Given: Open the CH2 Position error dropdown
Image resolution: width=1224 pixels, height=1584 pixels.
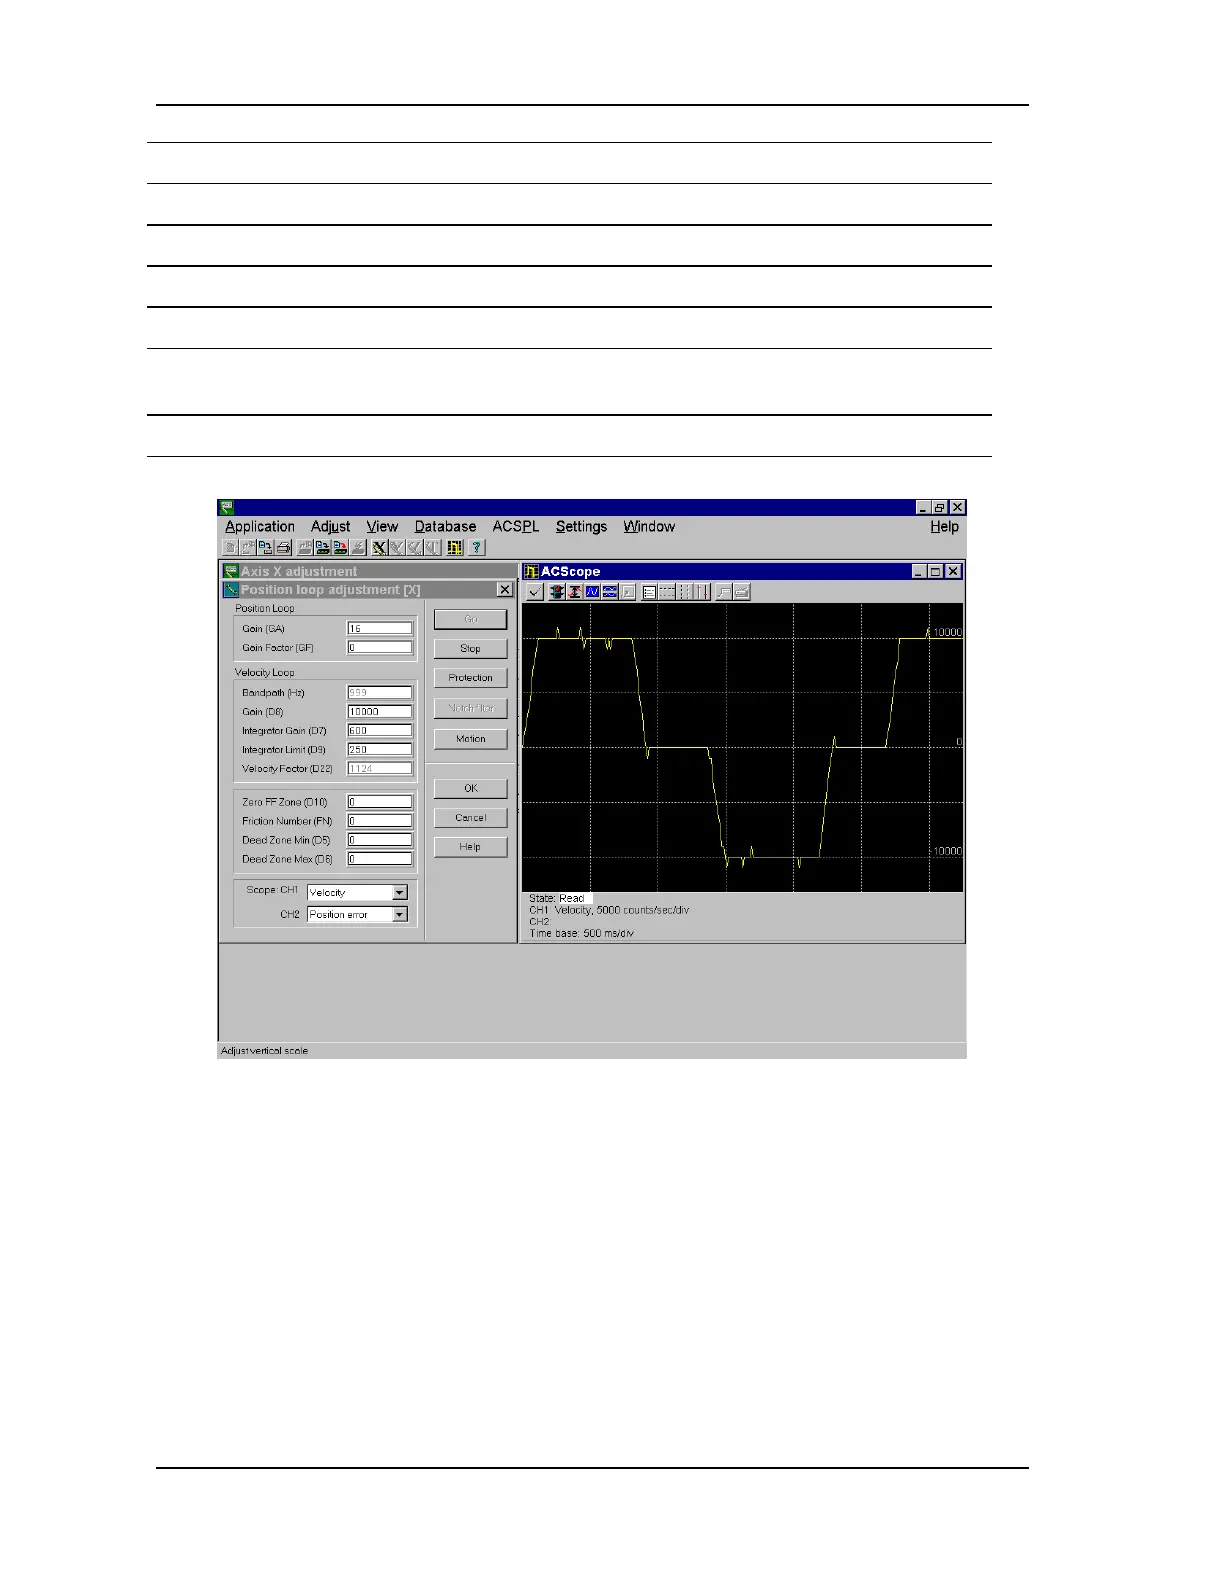Looking at the screenshot, I should pyautogui.click(x=400, y=914).
